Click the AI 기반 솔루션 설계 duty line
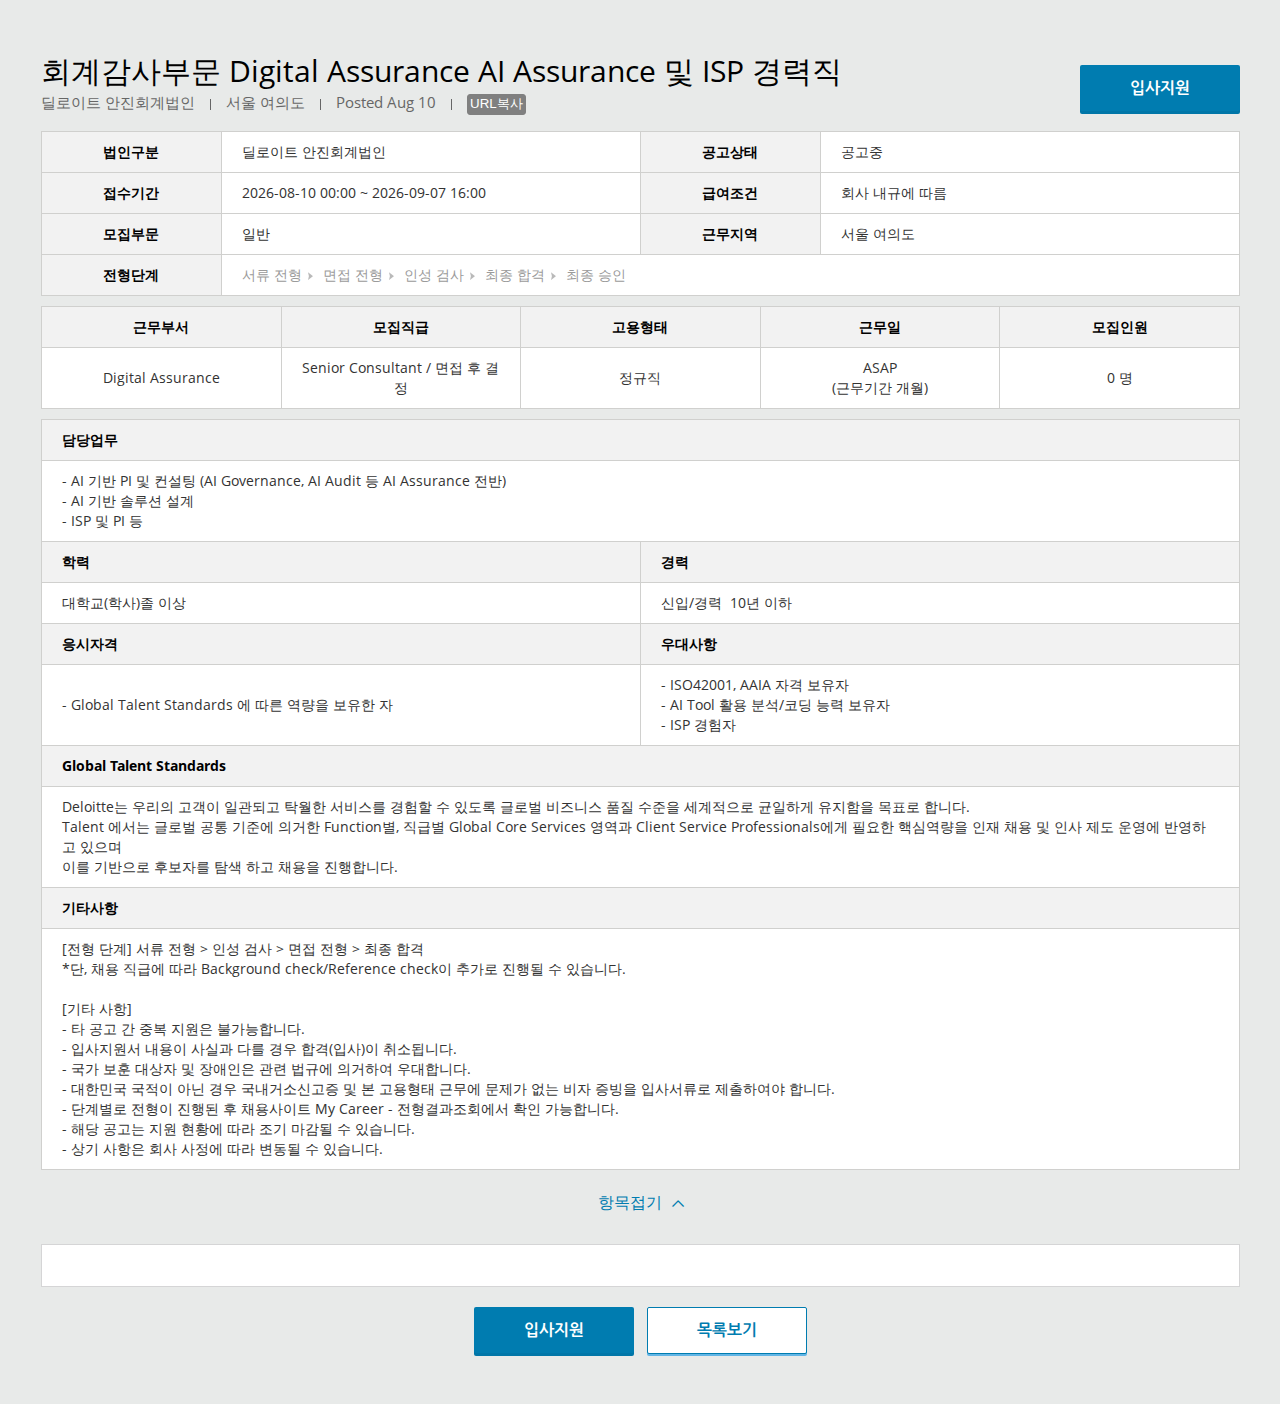 tap(128, 502)
